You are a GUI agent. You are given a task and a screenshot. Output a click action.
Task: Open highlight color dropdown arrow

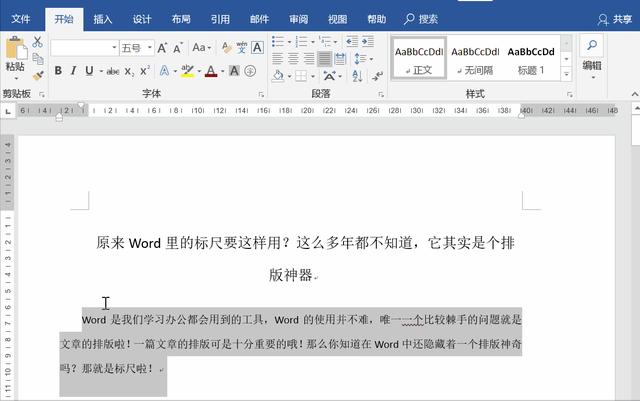pos(199,71)
